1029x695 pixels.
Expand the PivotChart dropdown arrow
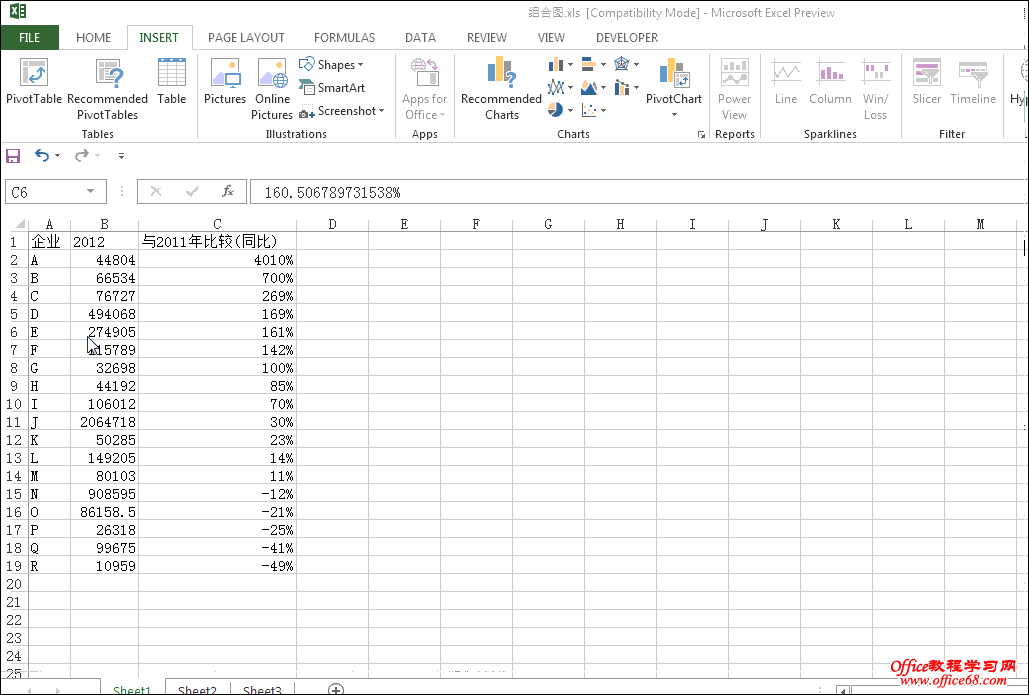(673, 114)
